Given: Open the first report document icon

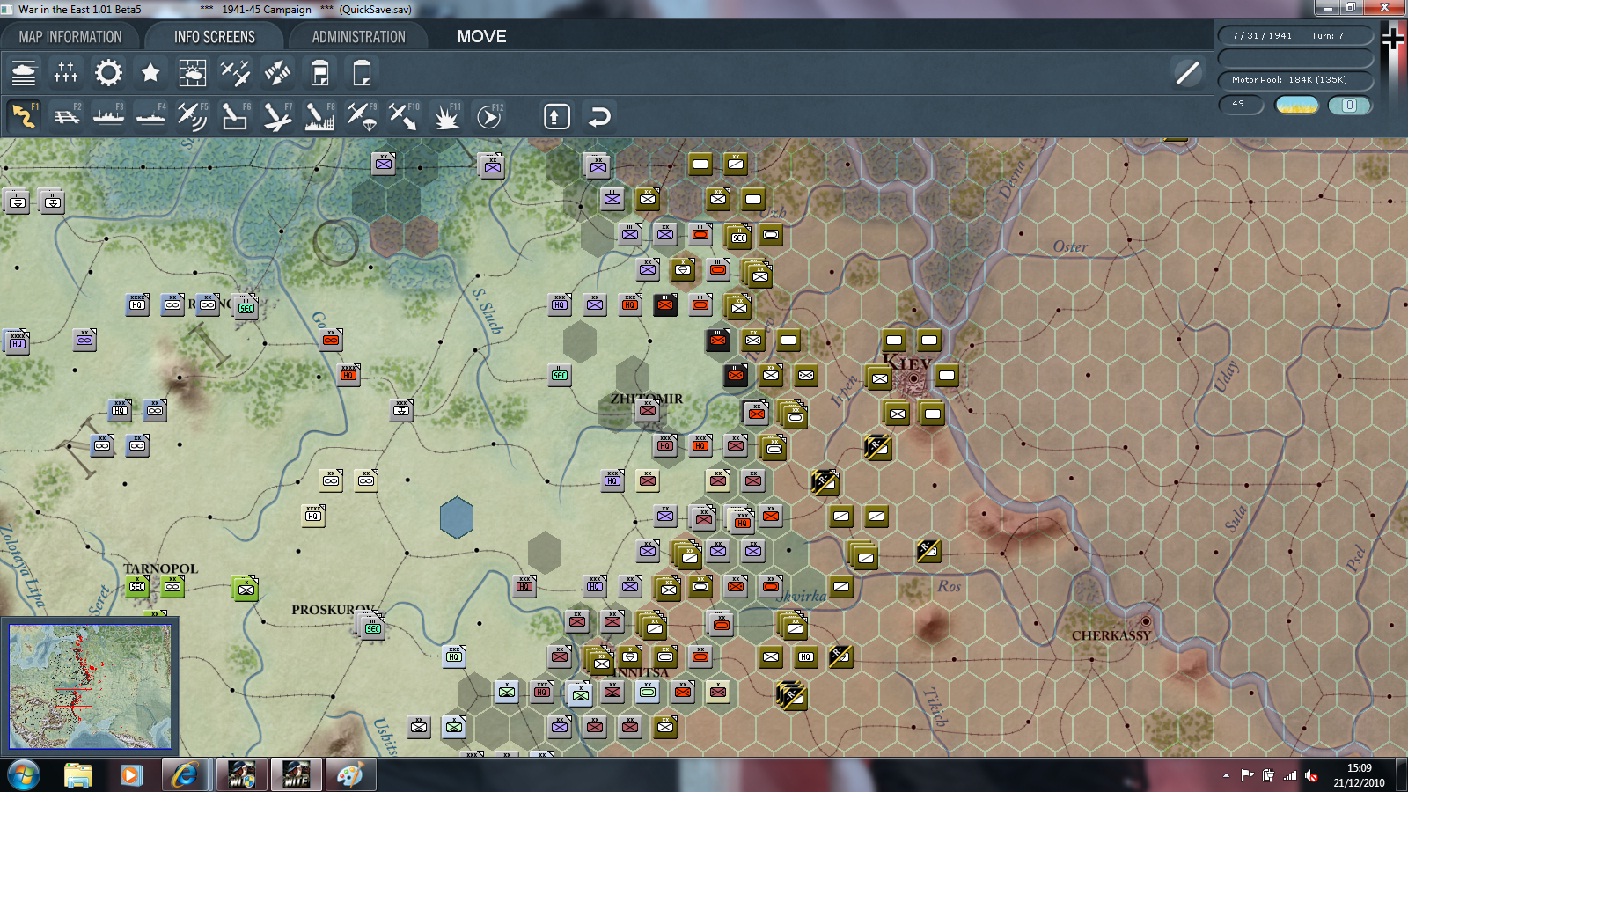Looking at the screenshot, I should tap(320, 73).
